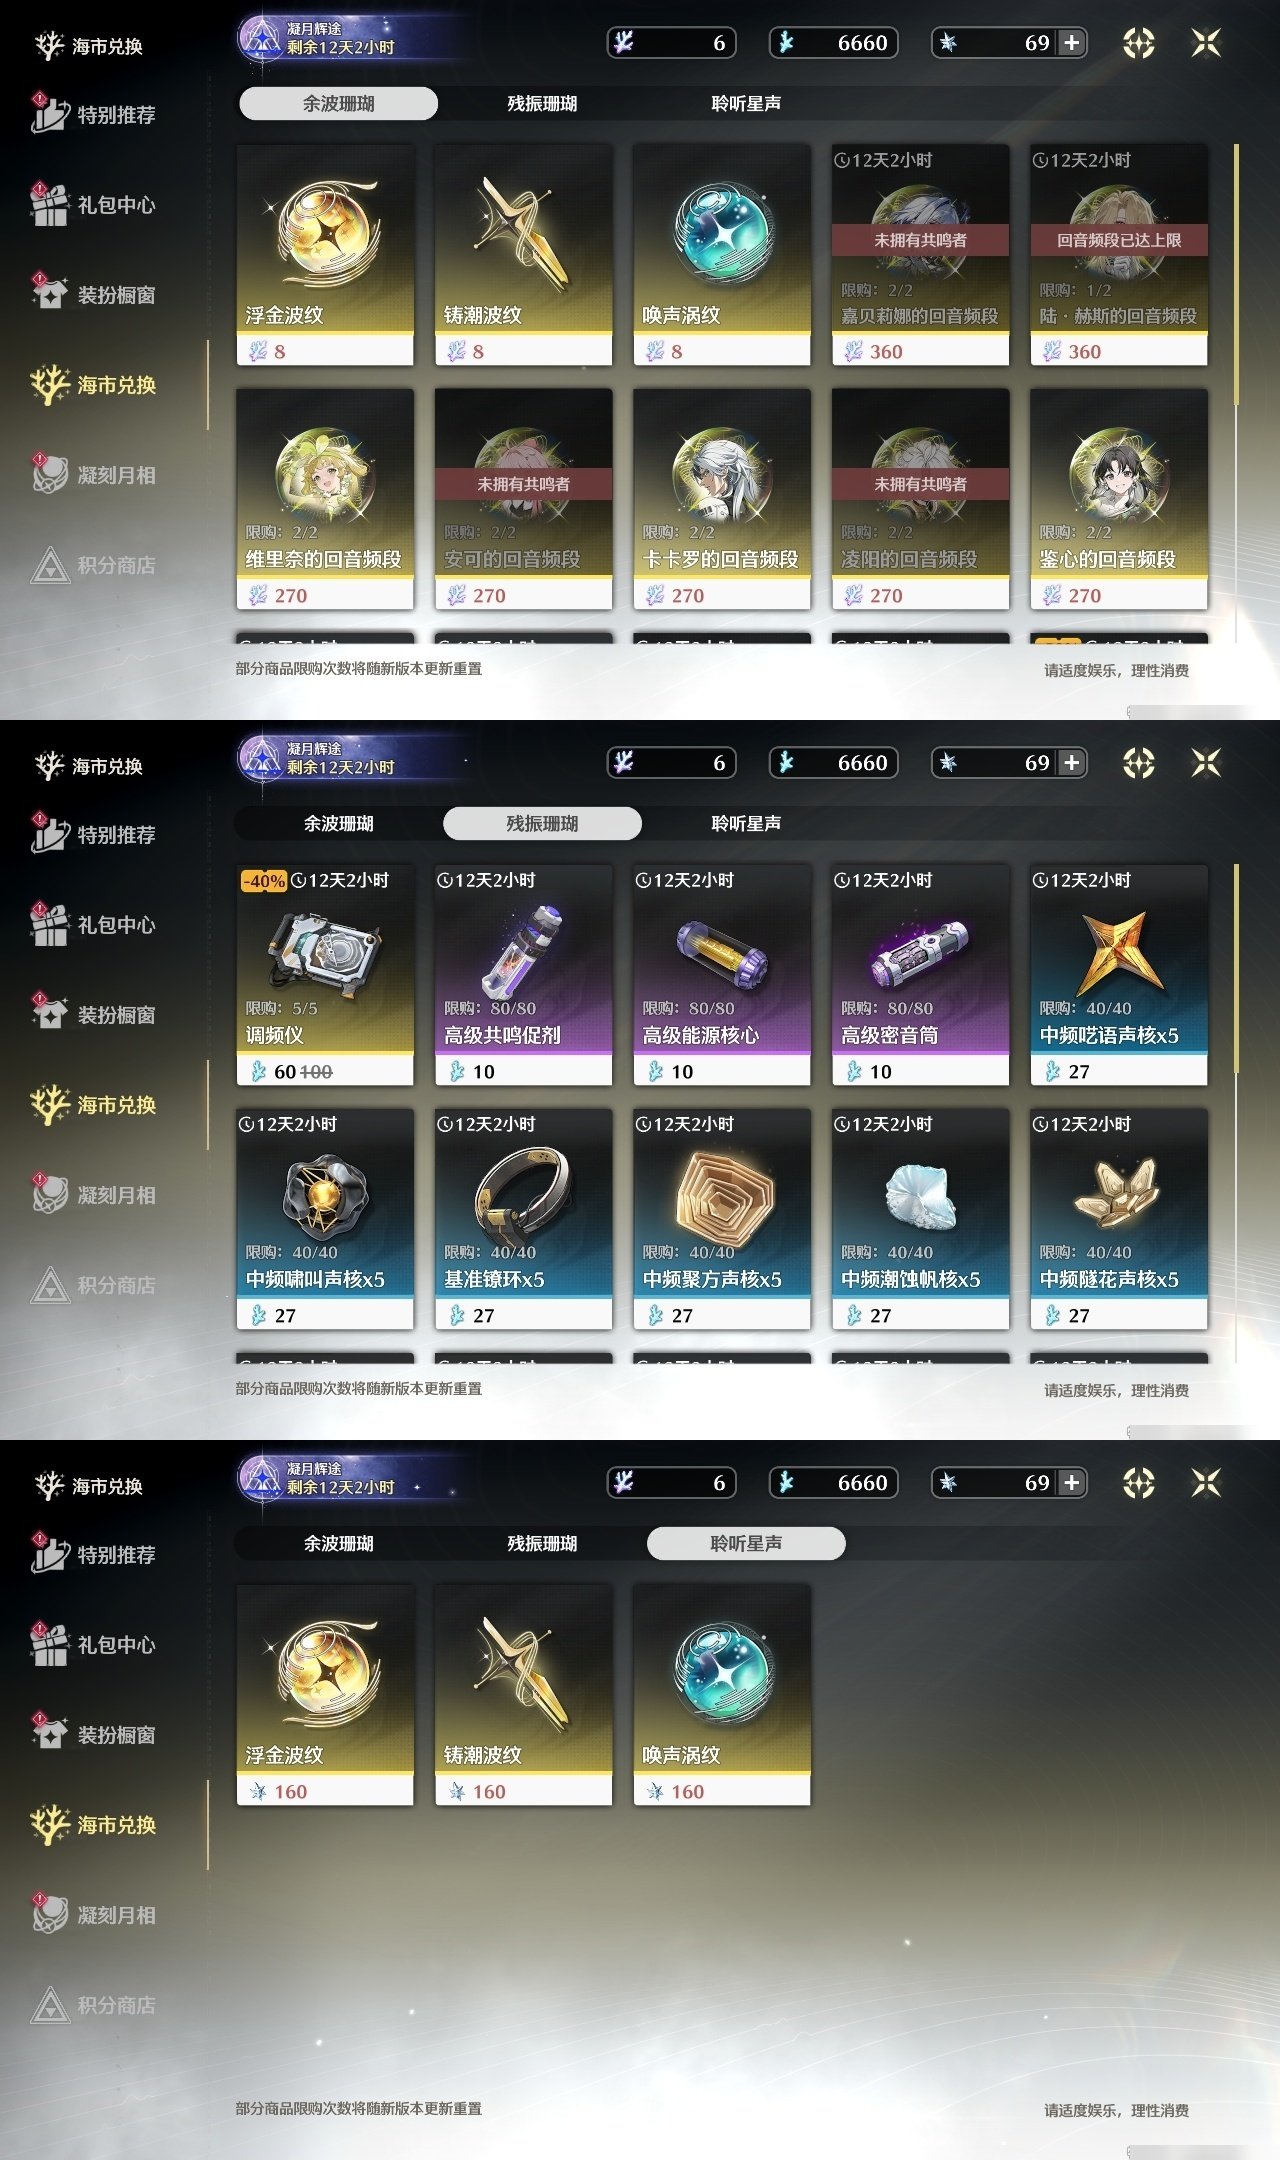The image size is (1280, 2160).
Task: Pick 铸潮波纹 priced at 8
Action: tap(523, 255)
